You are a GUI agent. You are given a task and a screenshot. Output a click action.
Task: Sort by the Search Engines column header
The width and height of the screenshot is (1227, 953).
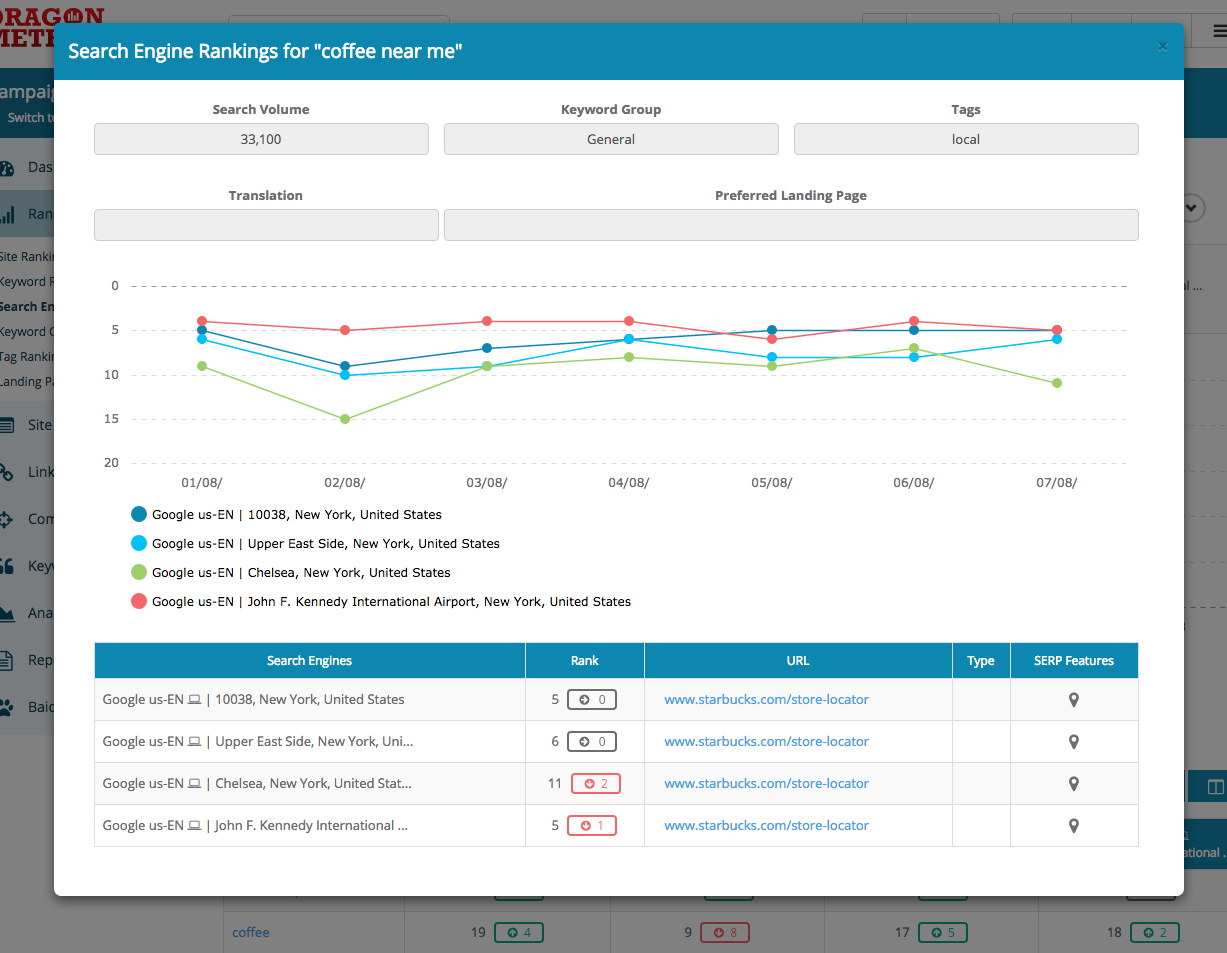tap(309, 661)
